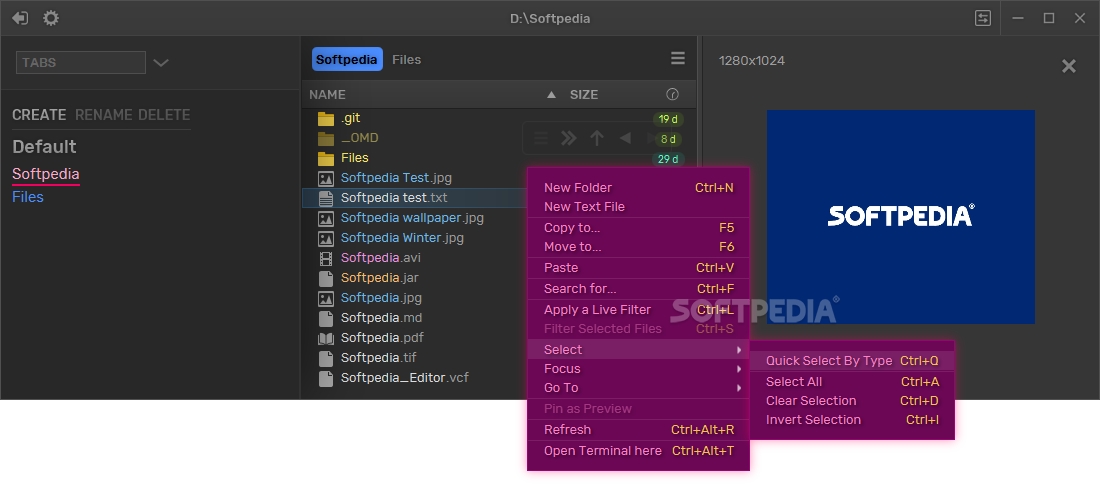Toggle name sort order with the triangle arrow
This screenshot has height=486, width=1100.
pyautogui.click(x=551, y=95)
